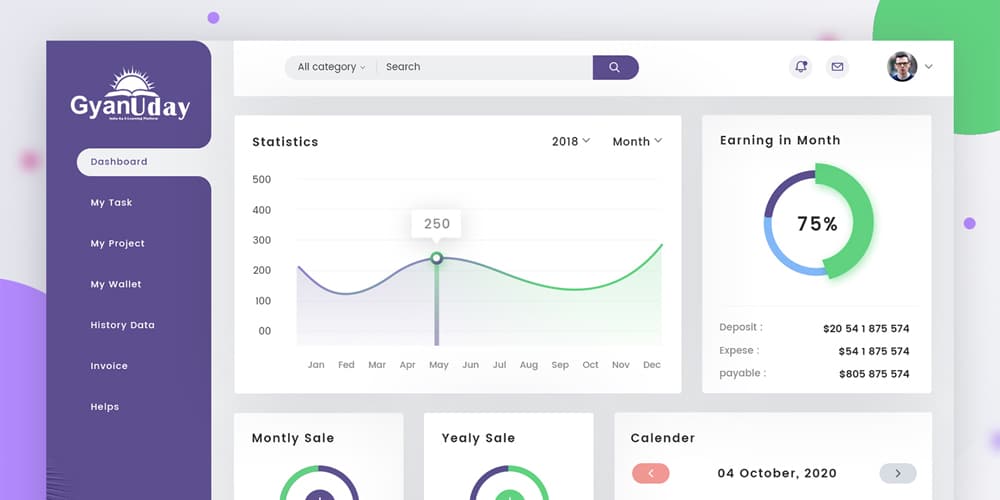Open Helps in sidebar
The width and height of the screenshot is (1000, 500).
105,407
